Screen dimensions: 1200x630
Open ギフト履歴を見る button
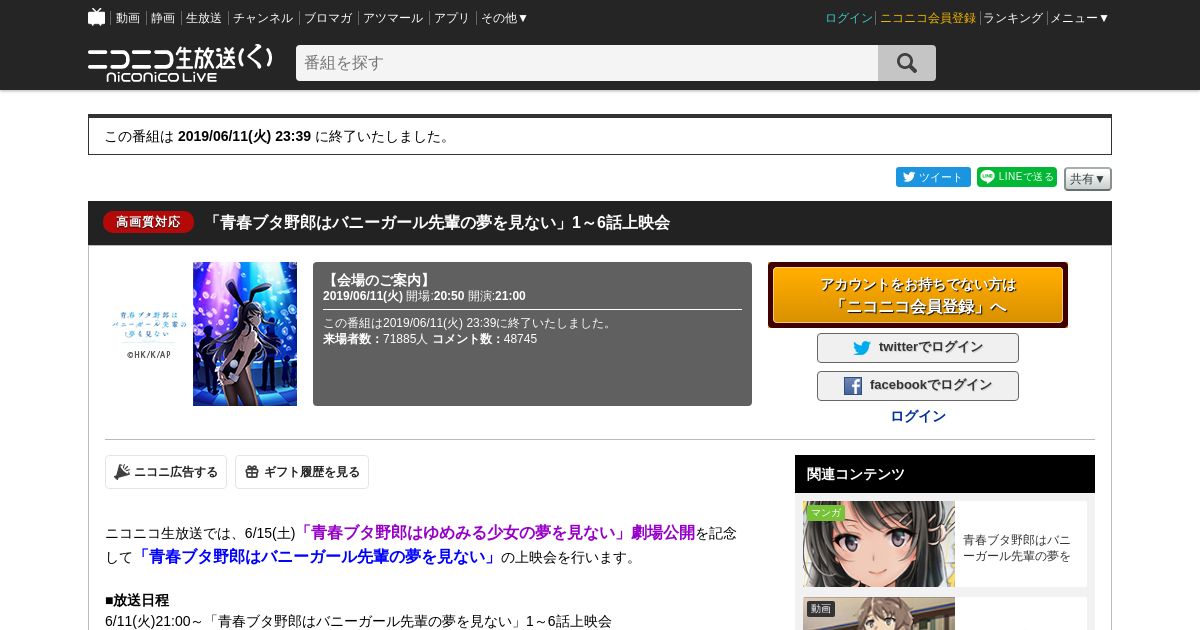(x=302, y=472)
